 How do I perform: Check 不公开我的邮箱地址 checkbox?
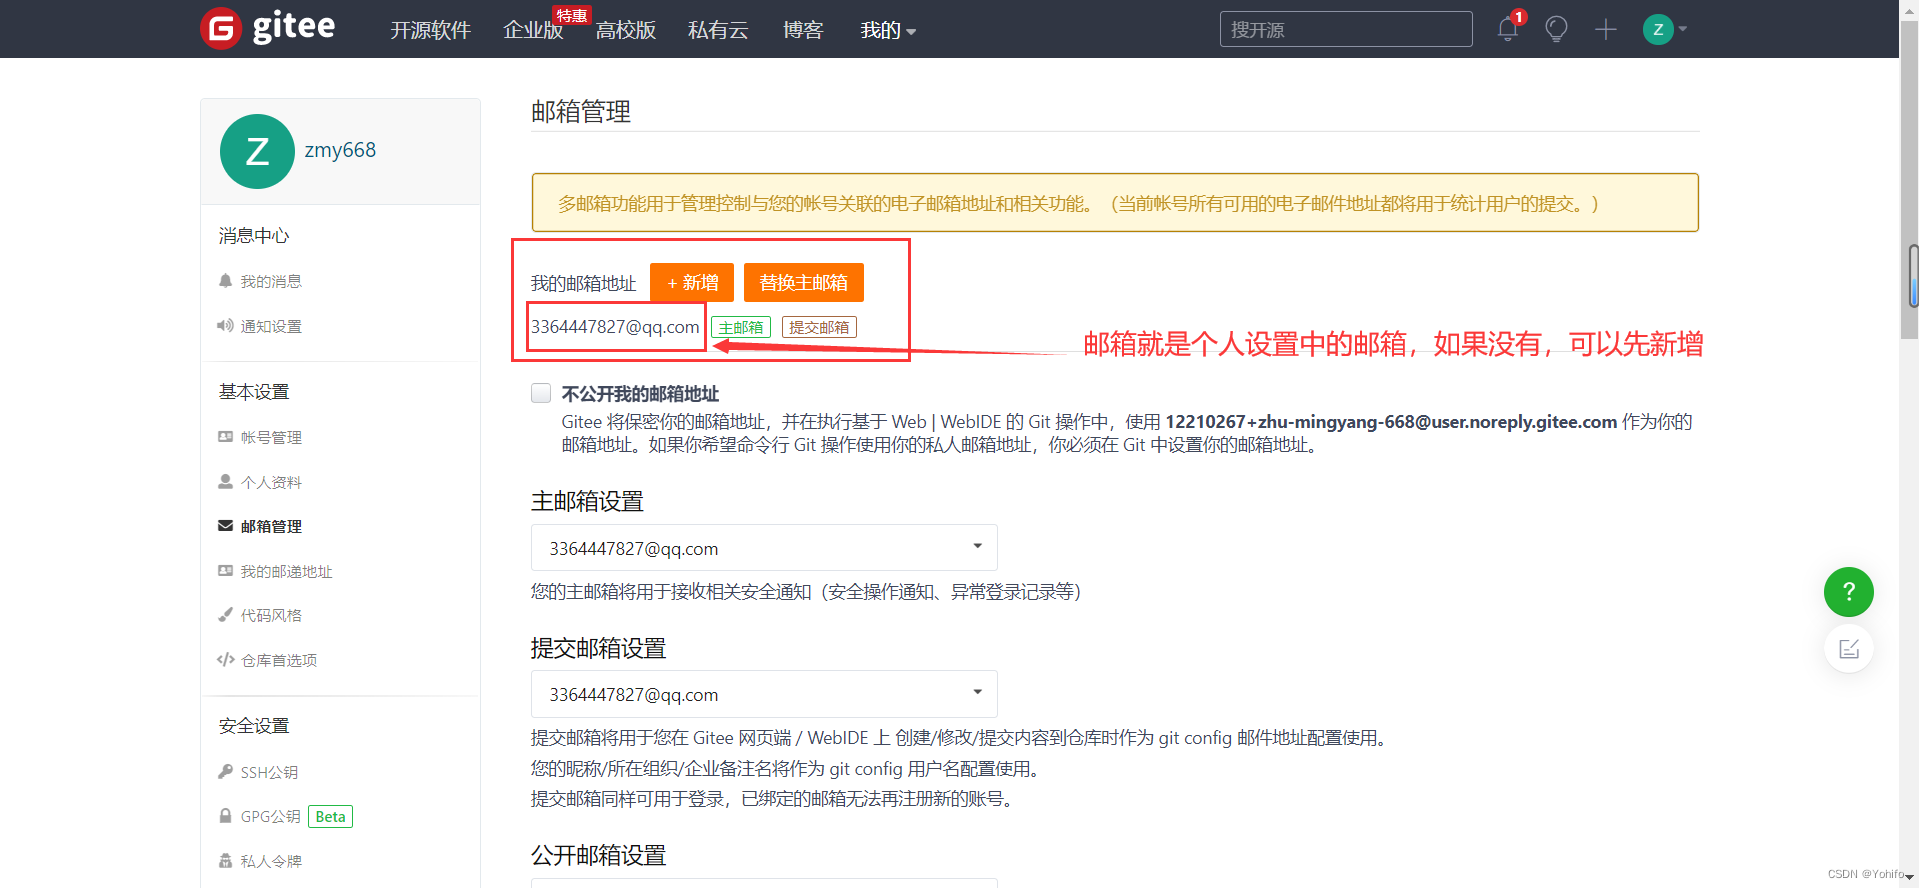(x=541, y=393)
